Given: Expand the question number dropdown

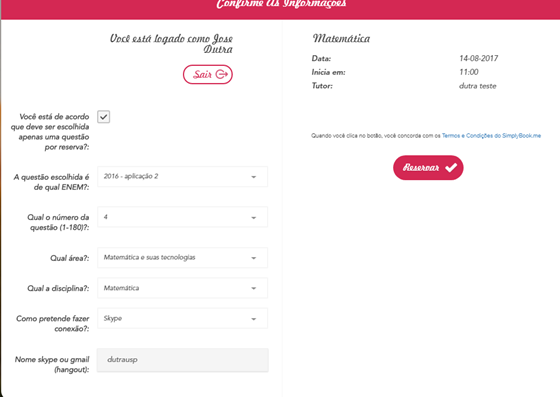Looking at the screenshot, I should 182,217.
